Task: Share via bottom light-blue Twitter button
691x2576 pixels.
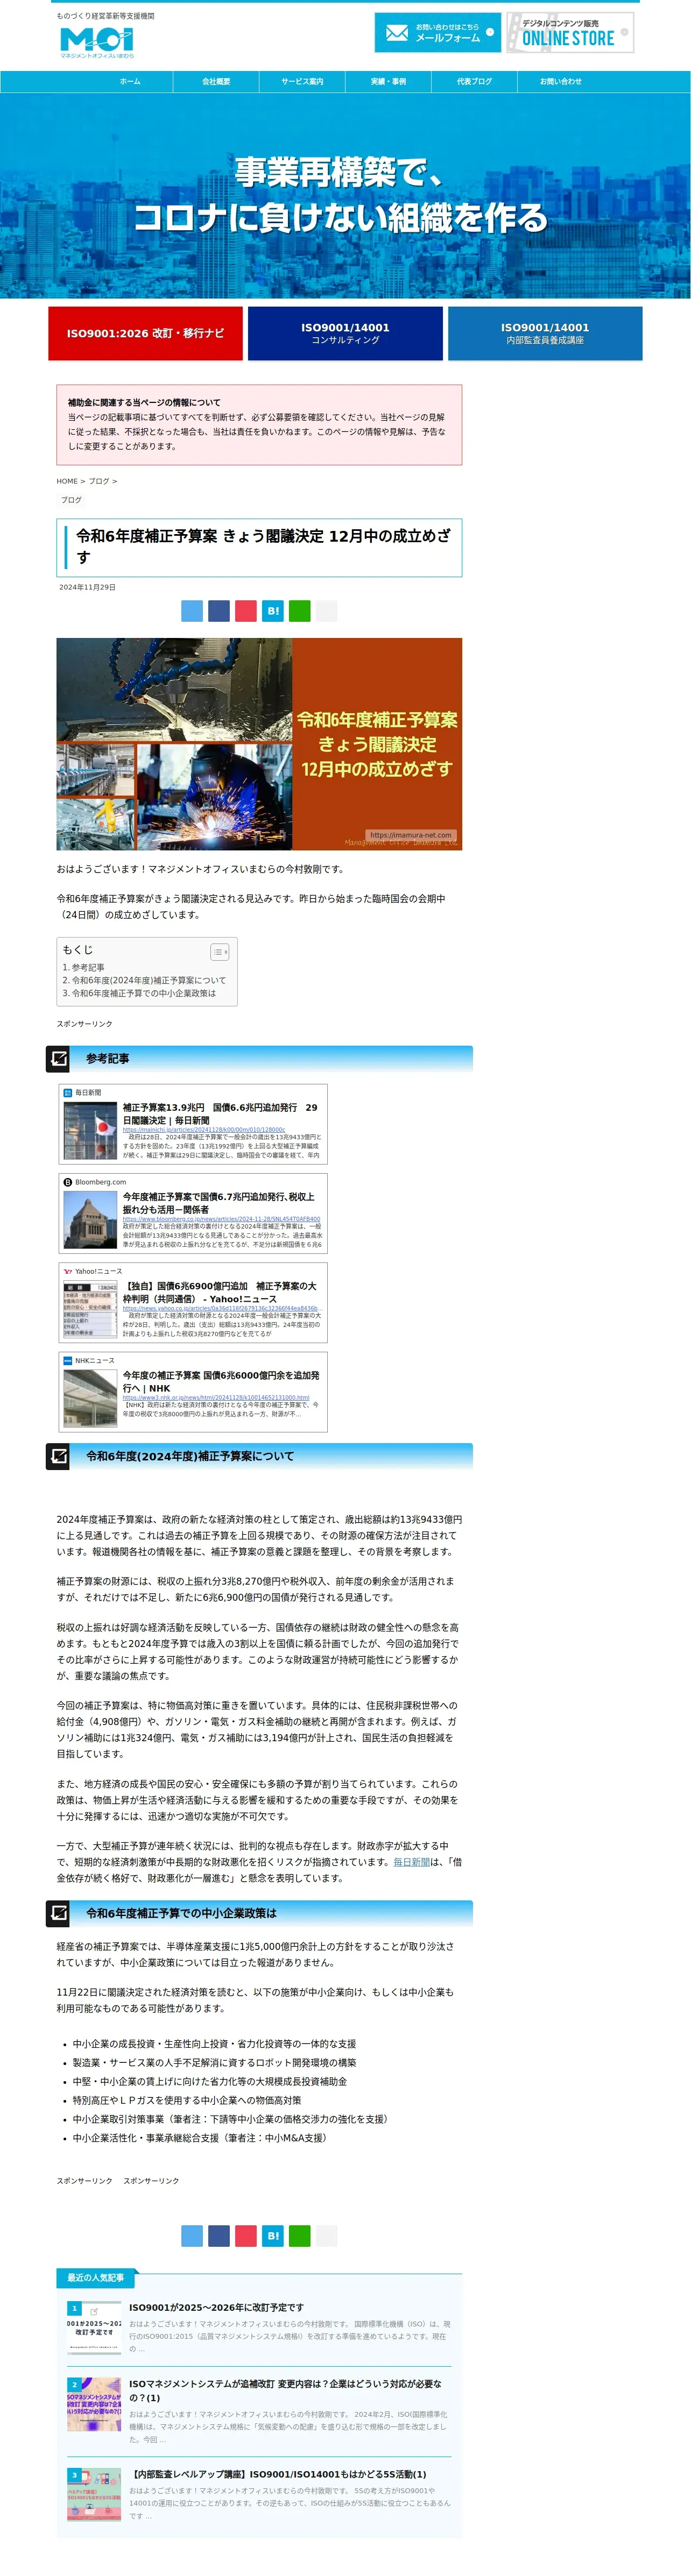Action: (x=192, y=2236)
